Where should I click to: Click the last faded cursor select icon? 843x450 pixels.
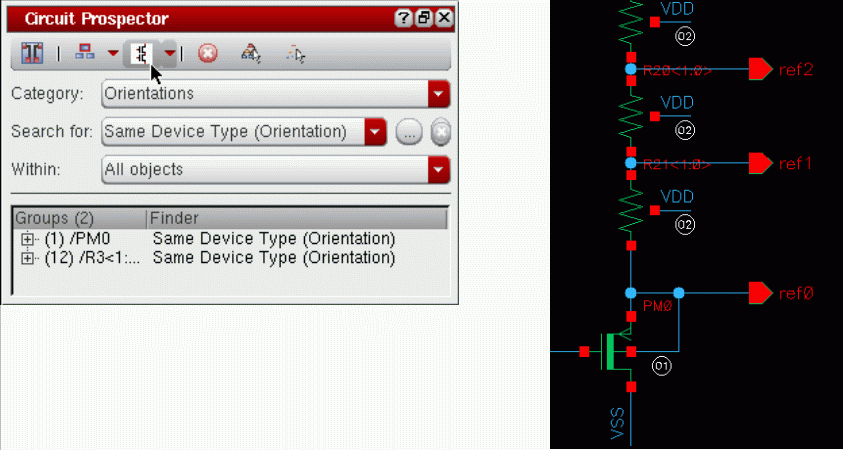(295, 54)
